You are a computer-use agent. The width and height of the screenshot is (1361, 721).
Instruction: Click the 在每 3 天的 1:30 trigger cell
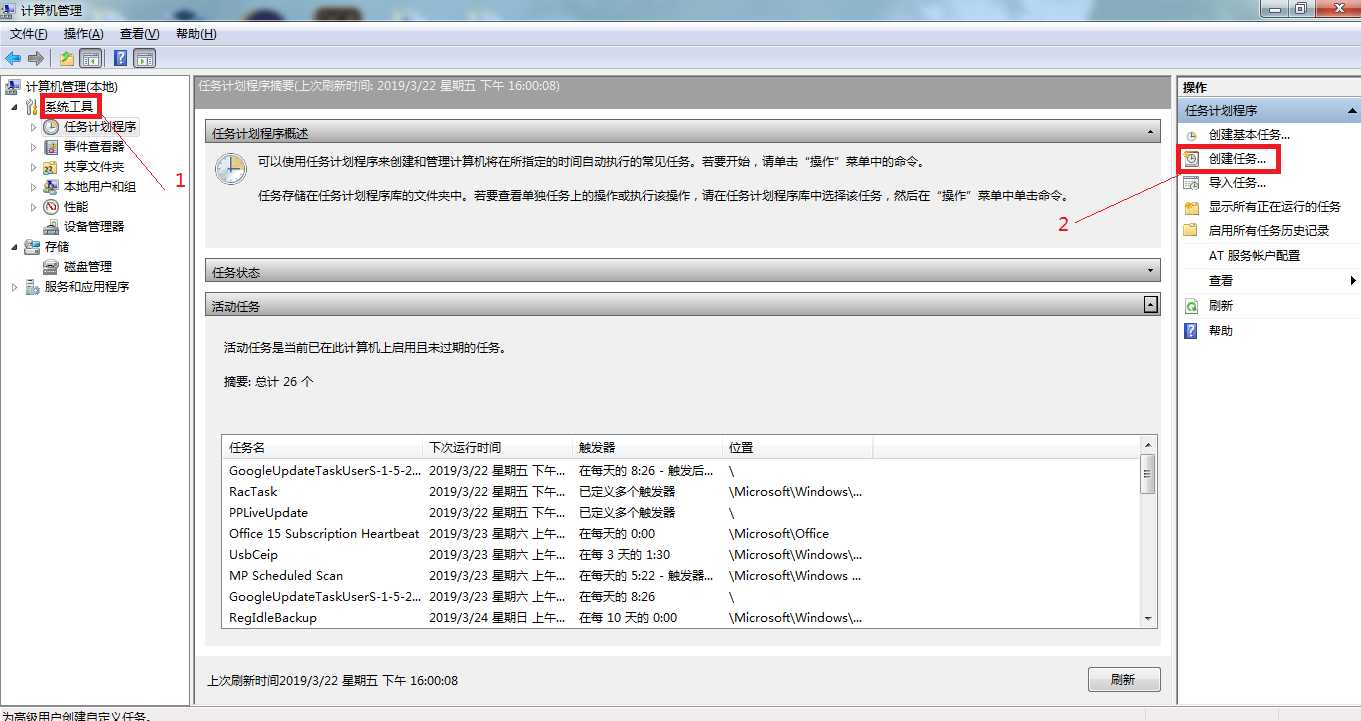(x=625, y=555)
